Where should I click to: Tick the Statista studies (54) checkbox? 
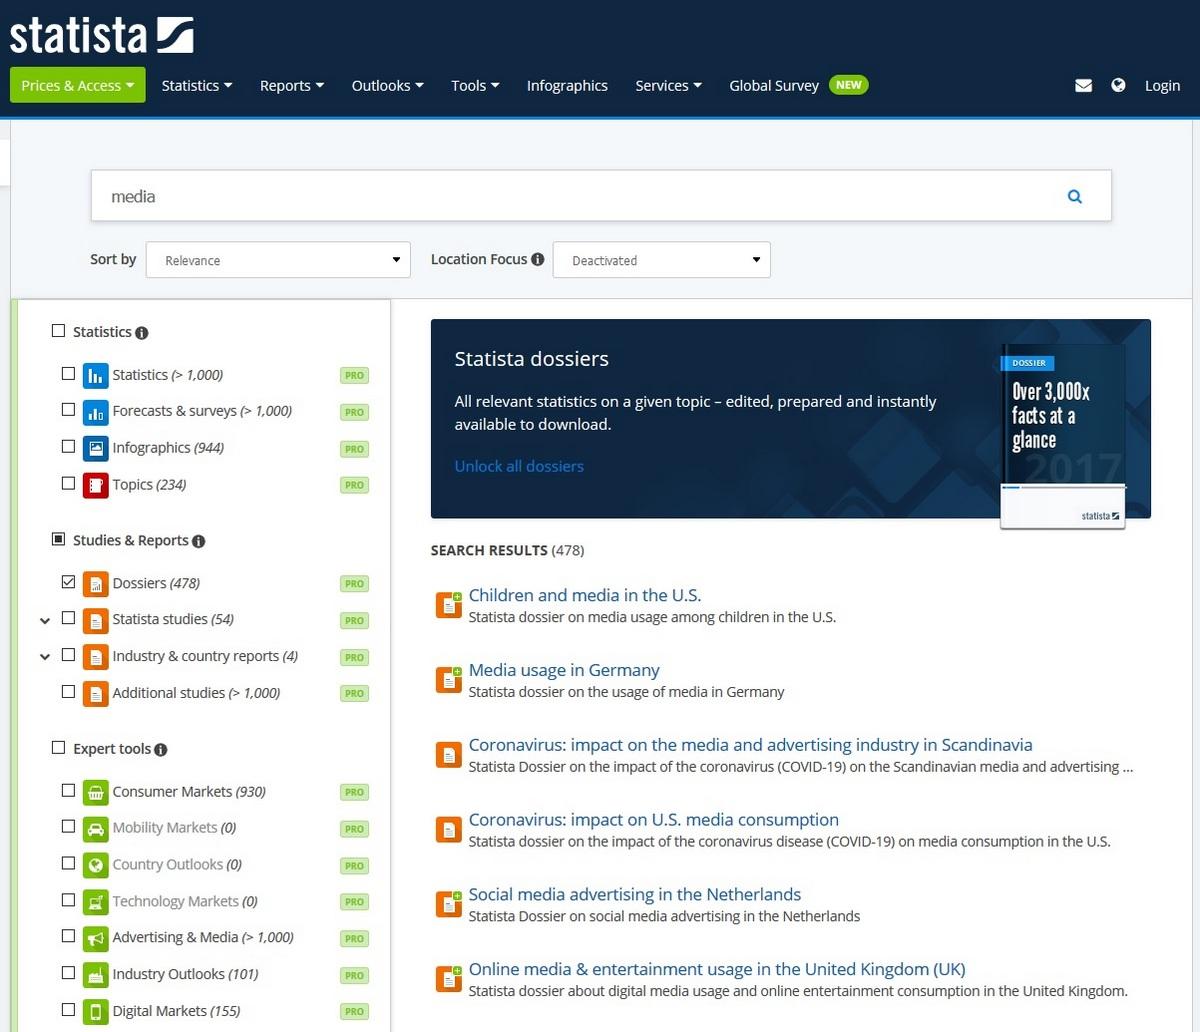(68, 618)
